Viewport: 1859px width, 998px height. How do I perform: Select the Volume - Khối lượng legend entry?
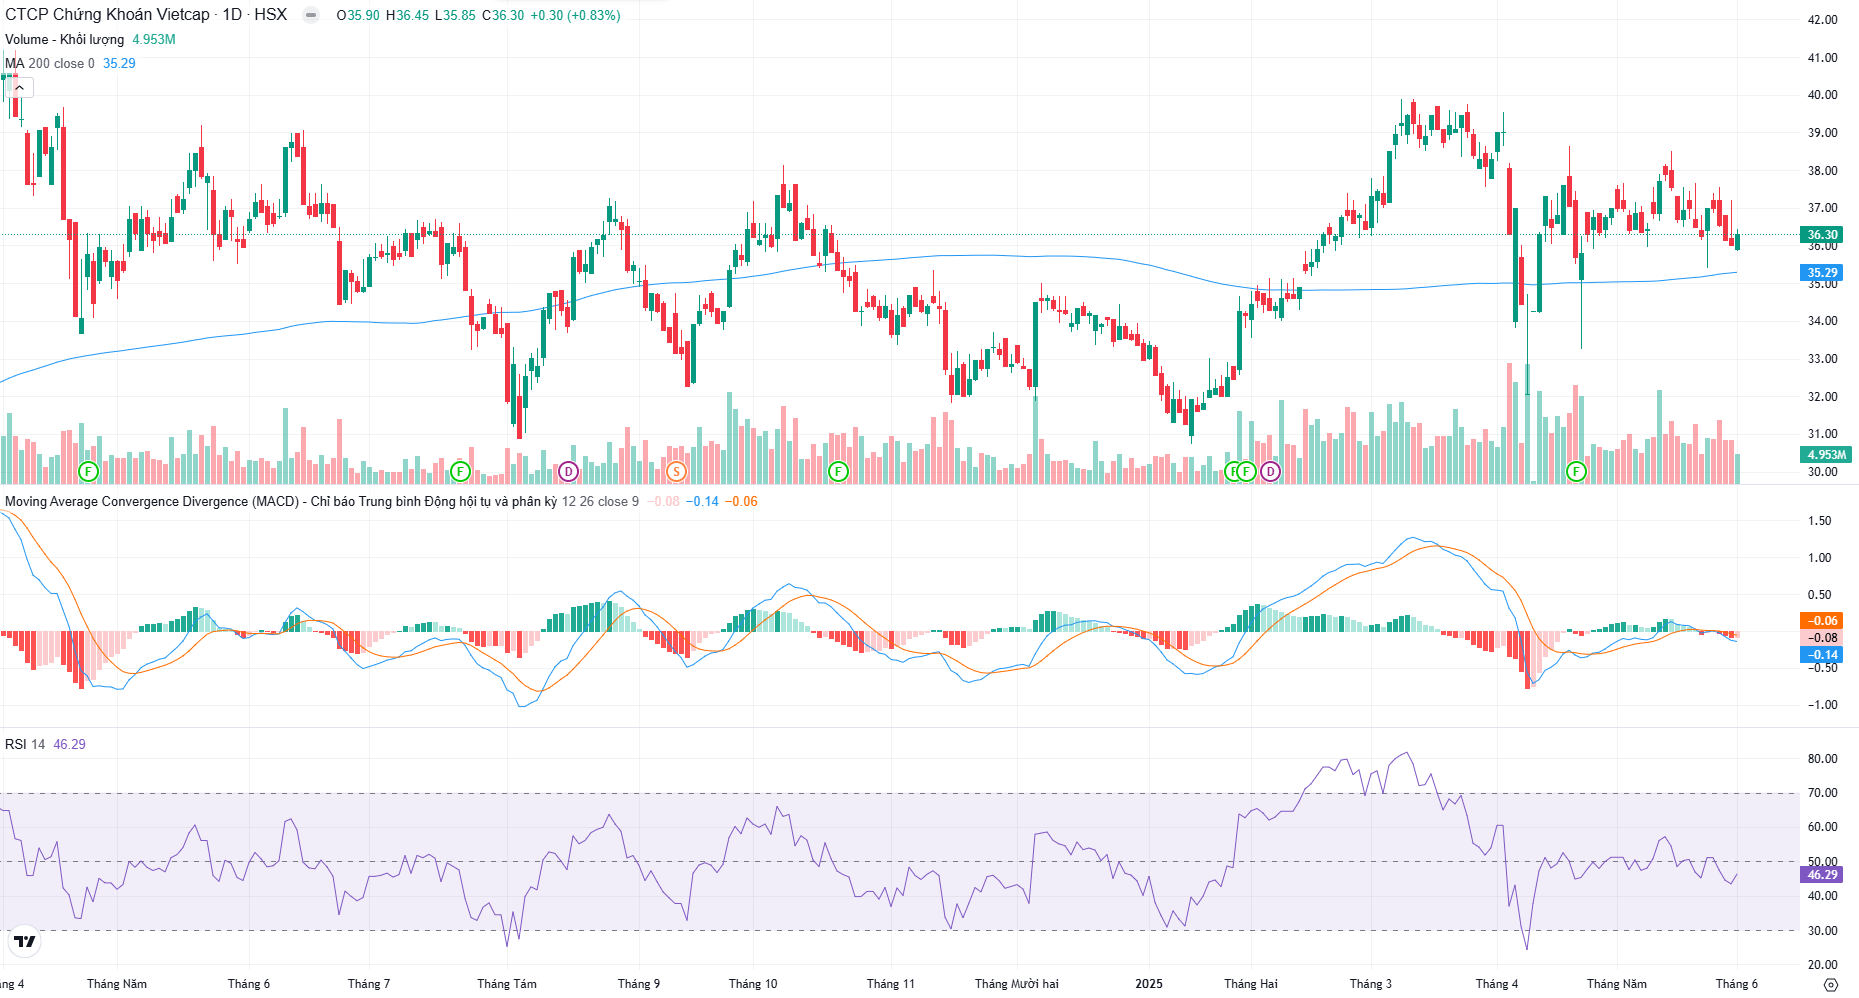click(x=65, y=39)
